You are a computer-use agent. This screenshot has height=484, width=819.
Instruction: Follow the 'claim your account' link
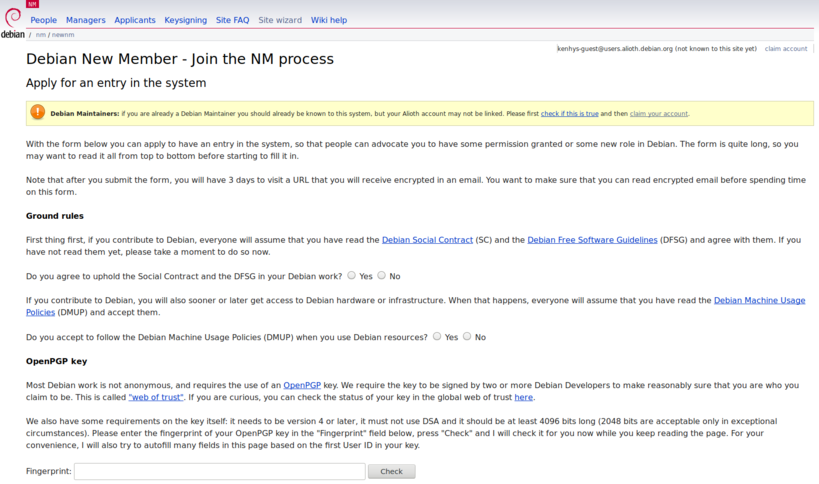[659, 113]
